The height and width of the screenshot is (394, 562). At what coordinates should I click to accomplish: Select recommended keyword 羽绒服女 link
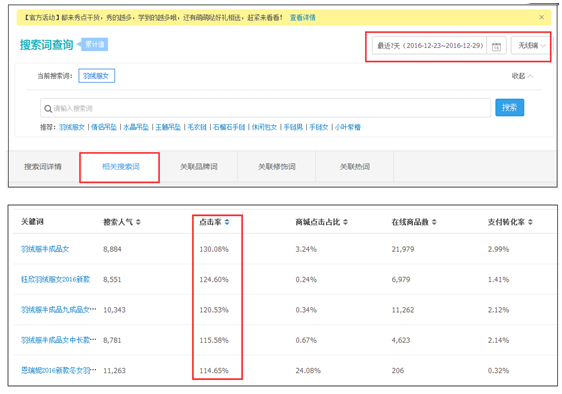pyautogui.click(x=72, y=127)
